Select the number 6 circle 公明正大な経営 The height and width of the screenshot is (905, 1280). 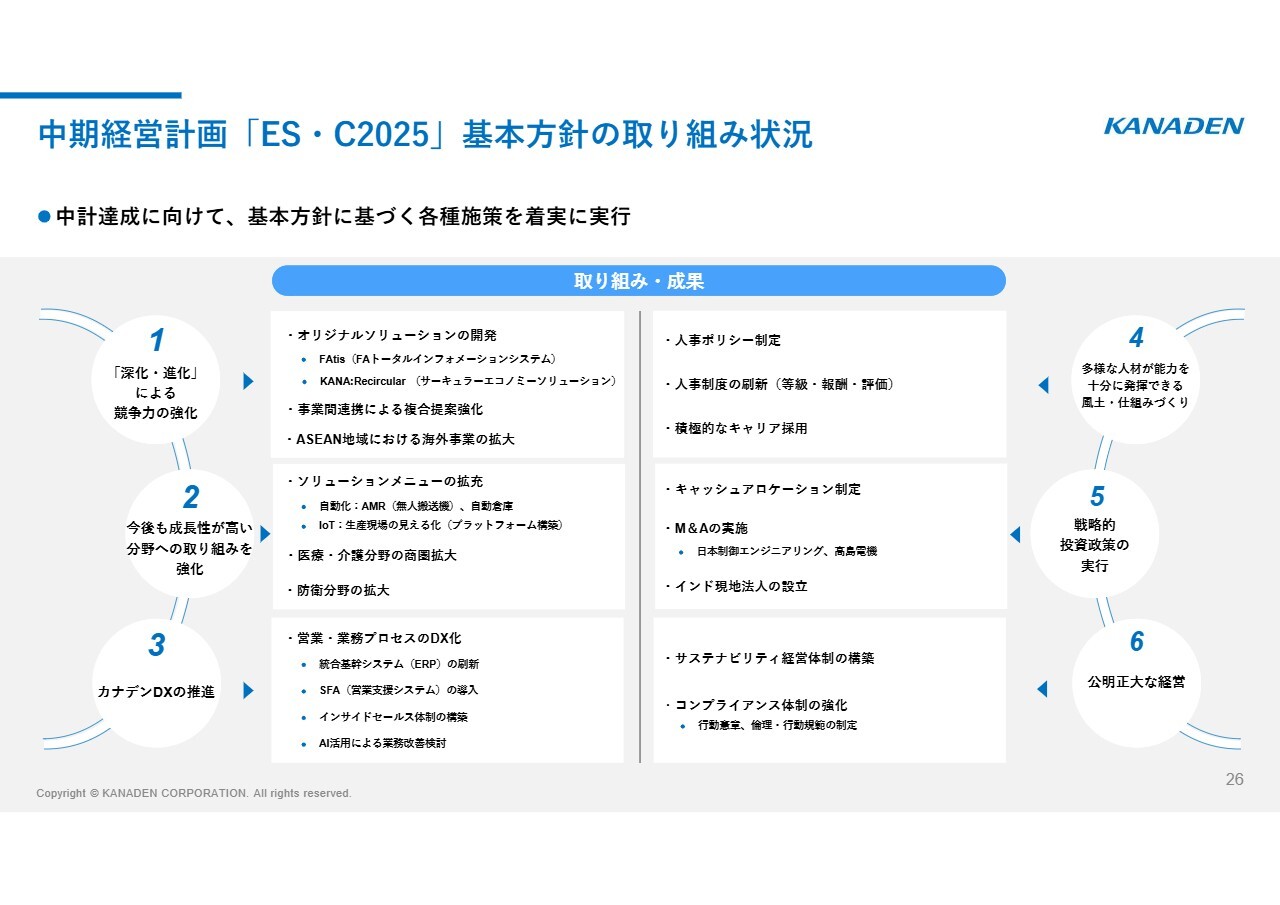1135,684
